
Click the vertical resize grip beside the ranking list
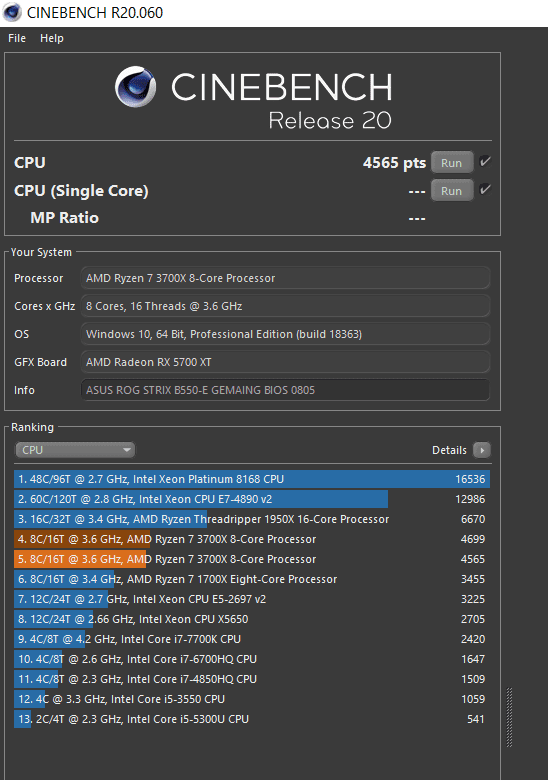click(x=509, y=717)
